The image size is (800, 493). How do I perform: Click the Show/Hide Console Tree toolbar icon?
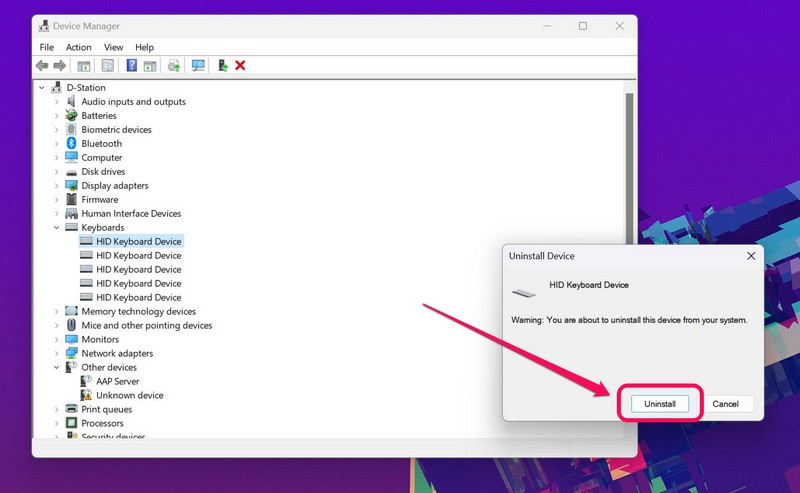pos(84,66)
